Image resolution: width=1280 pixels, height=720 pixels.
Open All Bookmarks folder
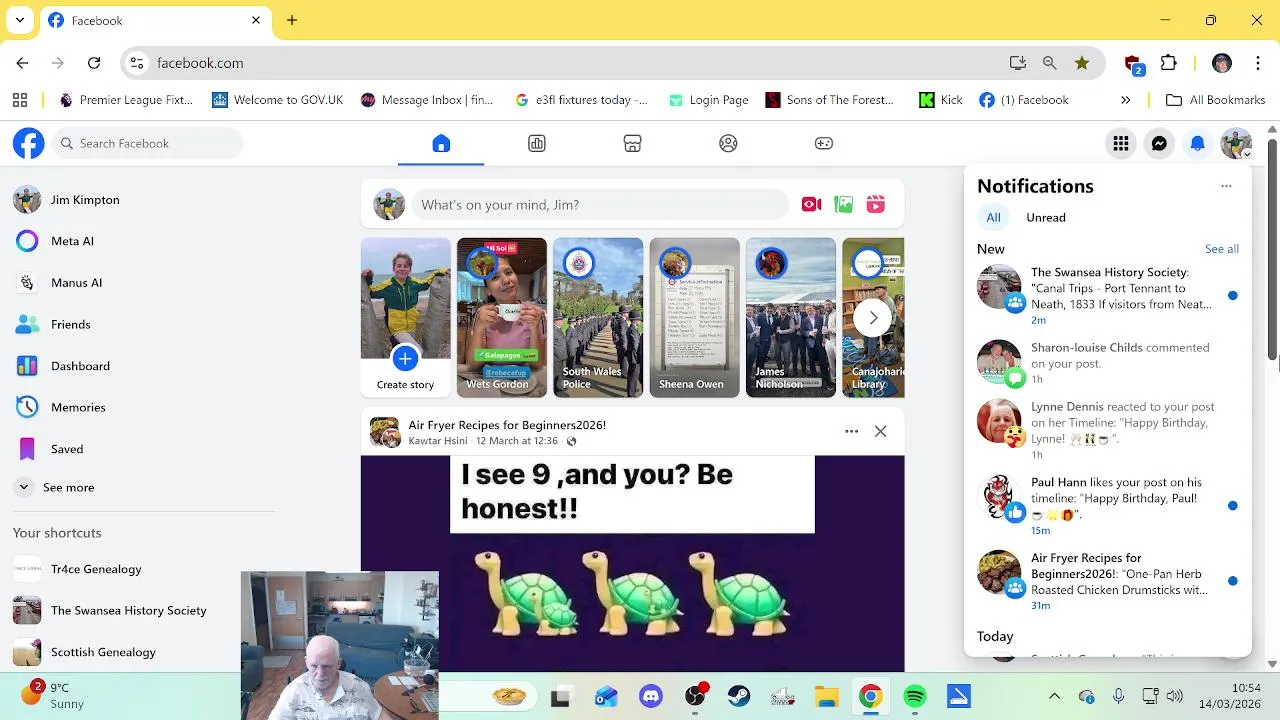click(1216, 100)
